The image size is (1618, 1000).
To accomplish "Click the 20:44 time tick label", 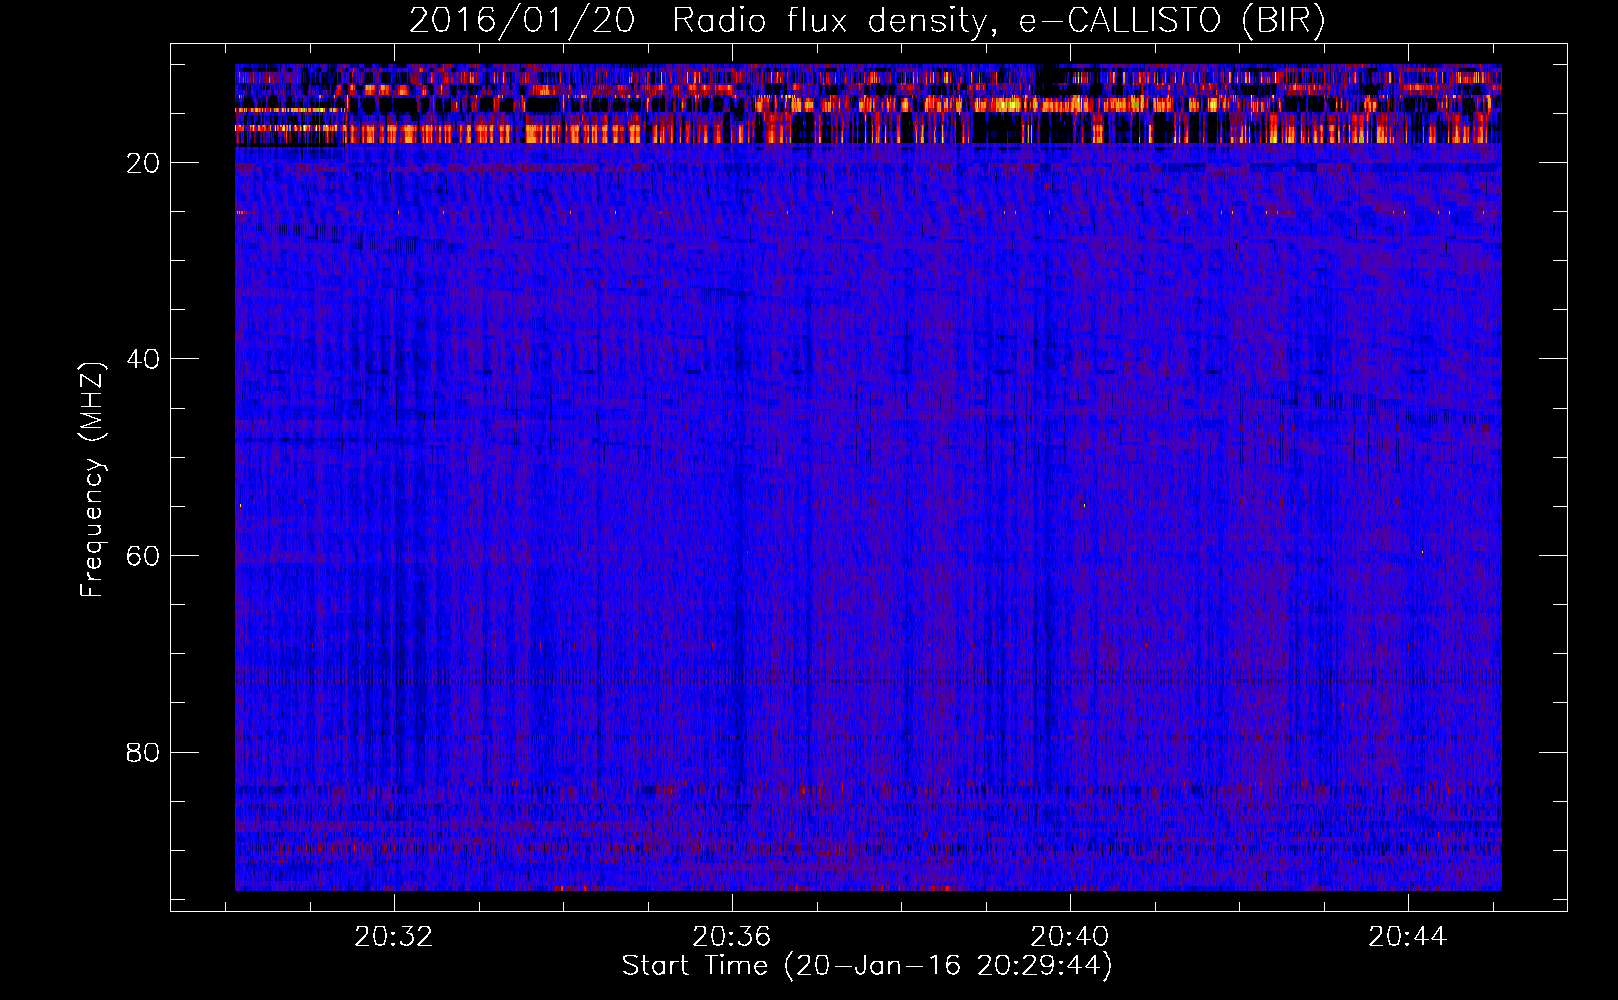I will click(x=1408, y=937).
